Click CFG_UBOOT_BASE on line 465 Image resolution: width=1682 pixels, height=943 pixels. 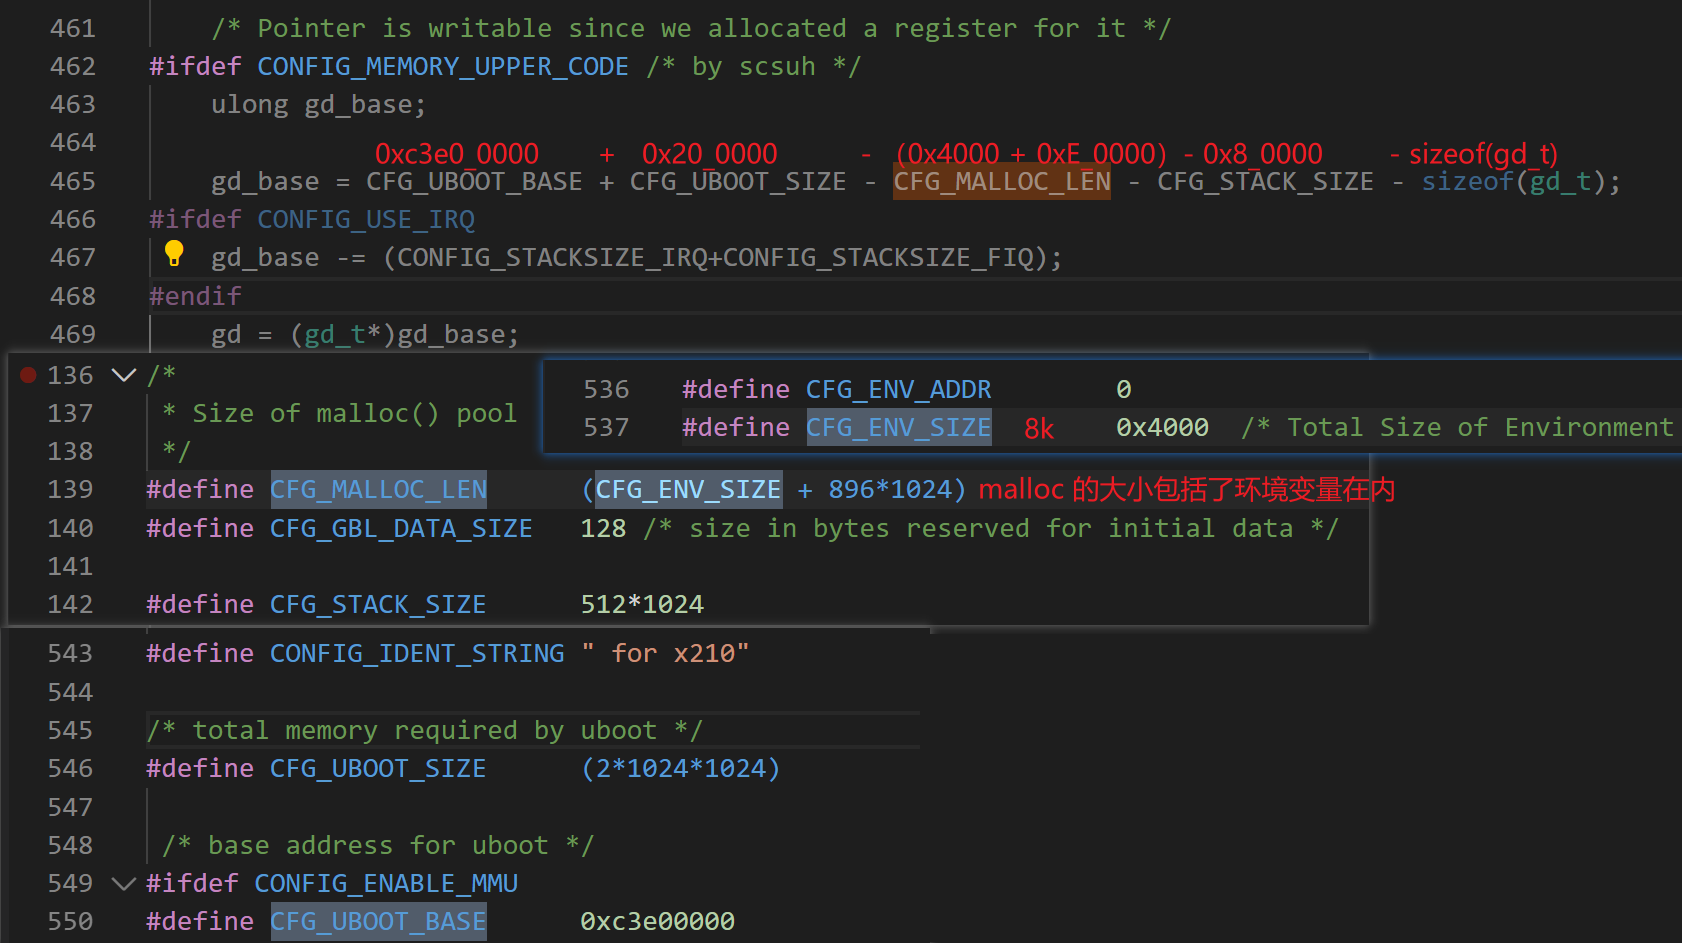click(474, 181)
